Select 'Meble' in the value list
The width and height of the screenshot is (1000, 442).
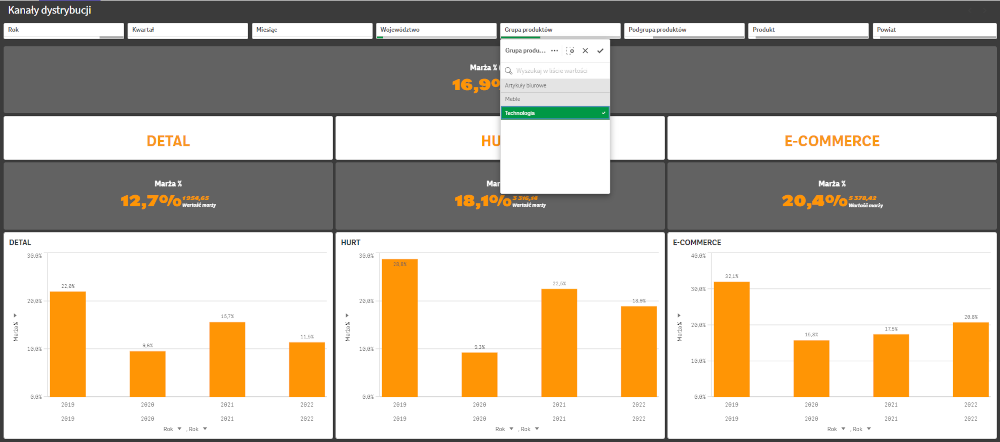coord(555,99)
